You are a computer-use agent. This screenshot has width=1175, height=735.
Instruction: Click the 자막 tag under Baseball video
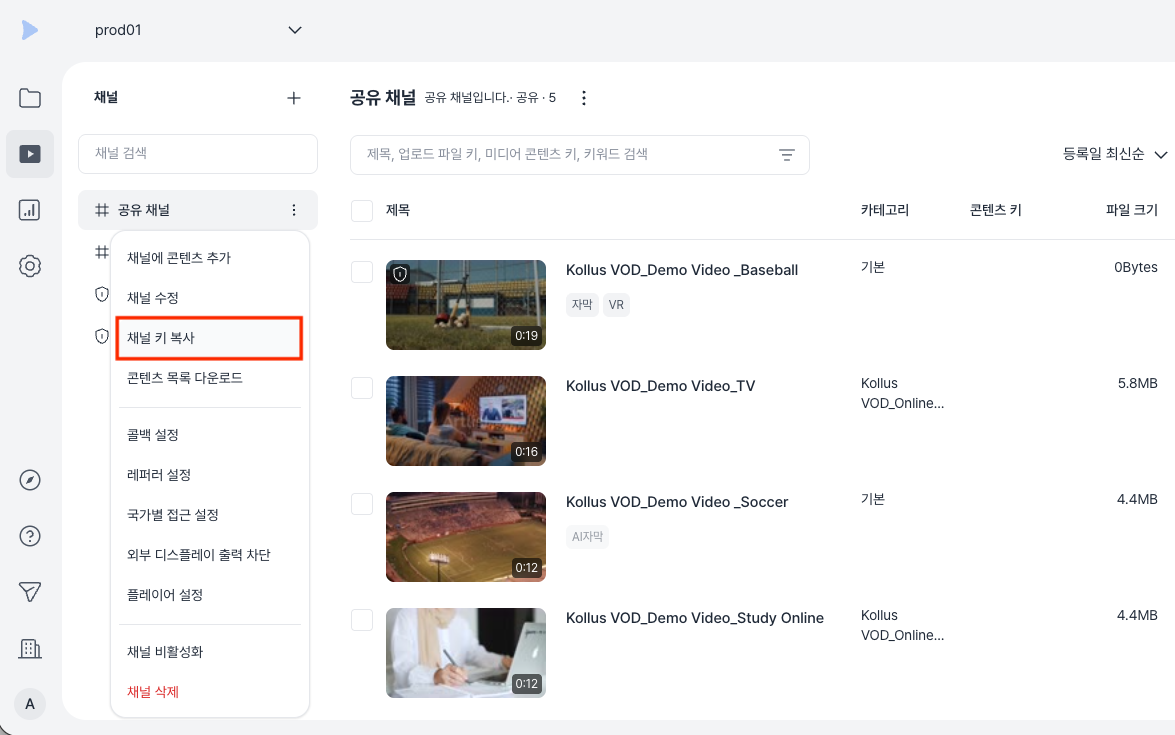(x=582, y=305)
